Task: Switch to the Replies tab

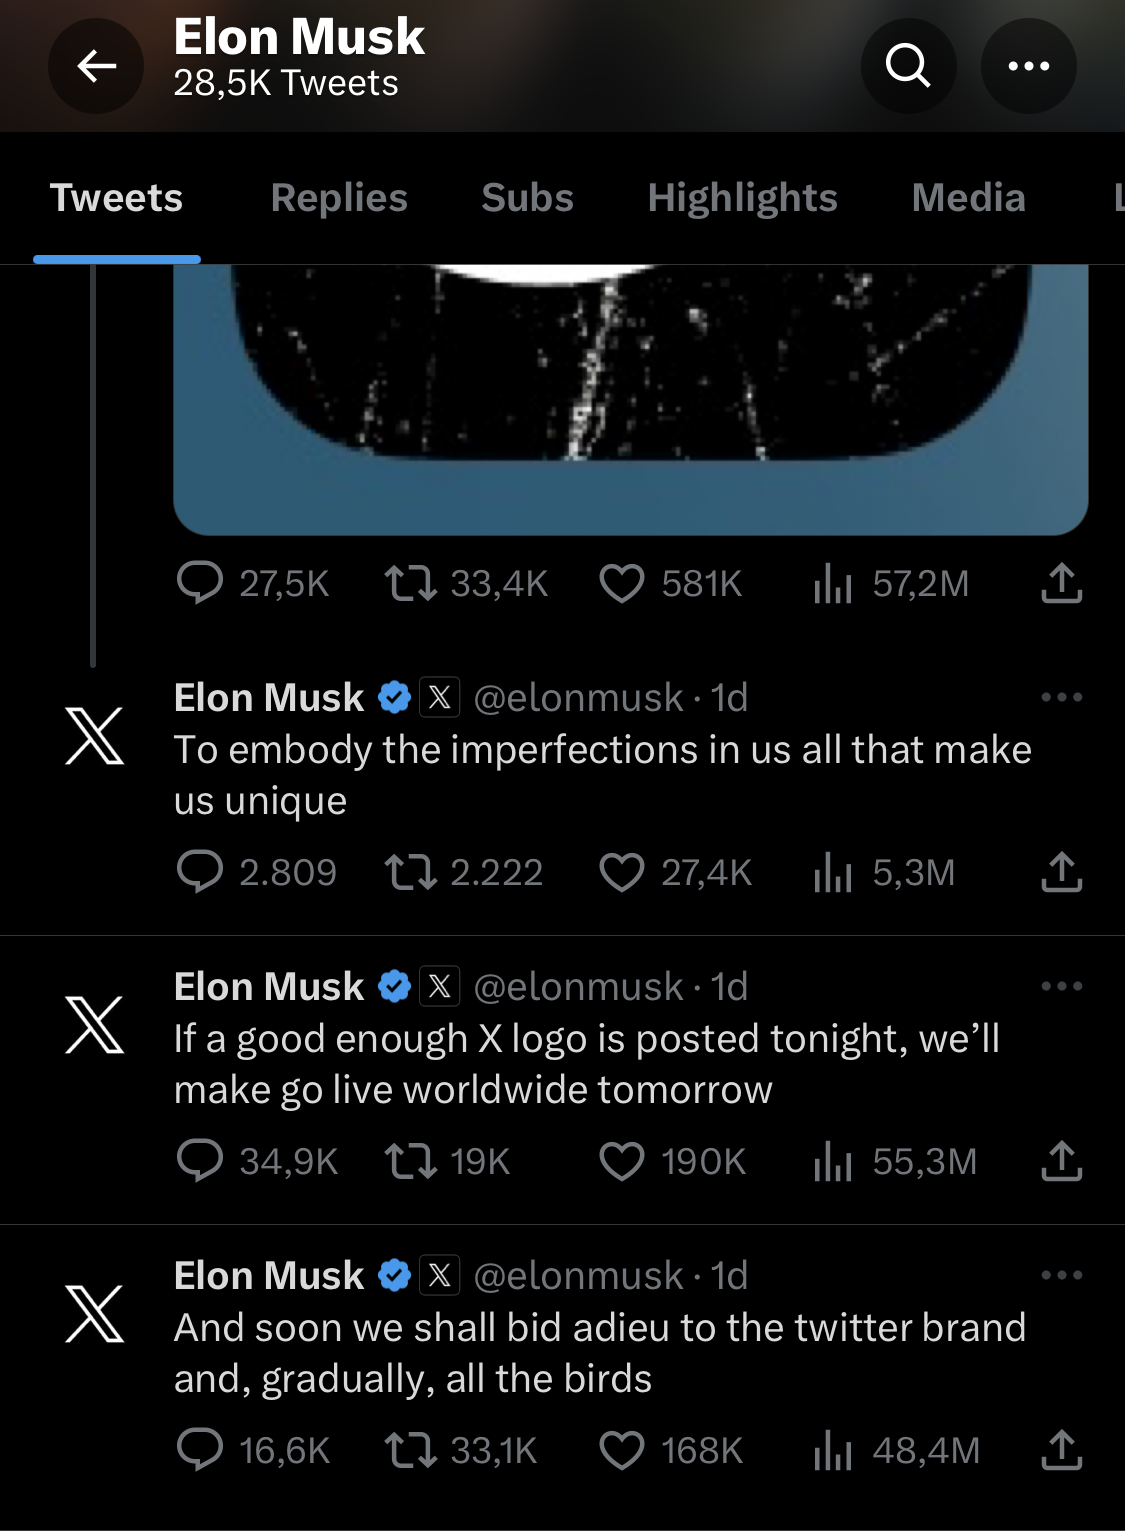Action: (339, 198)
